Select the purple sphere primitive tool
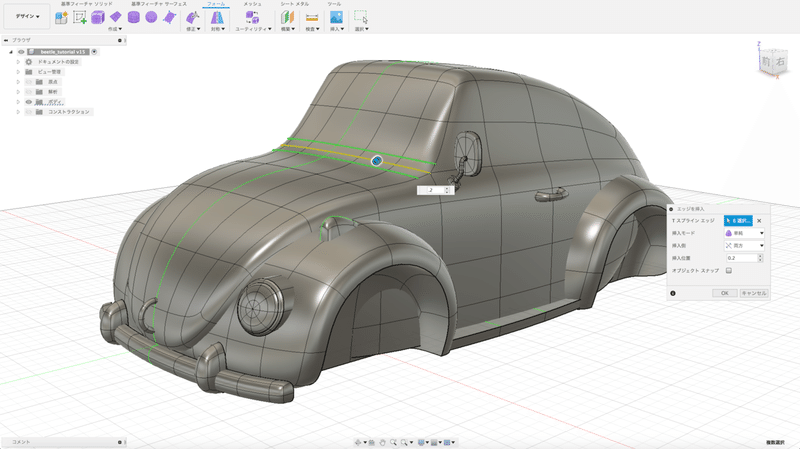 click(151, 18)
